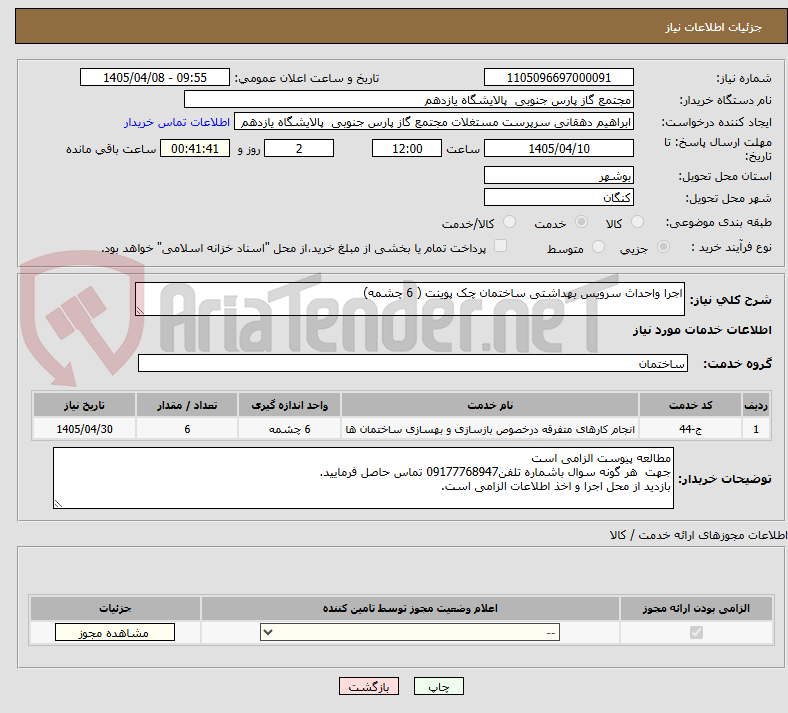
Task: Click buyer organization name field
Action: 409,99
